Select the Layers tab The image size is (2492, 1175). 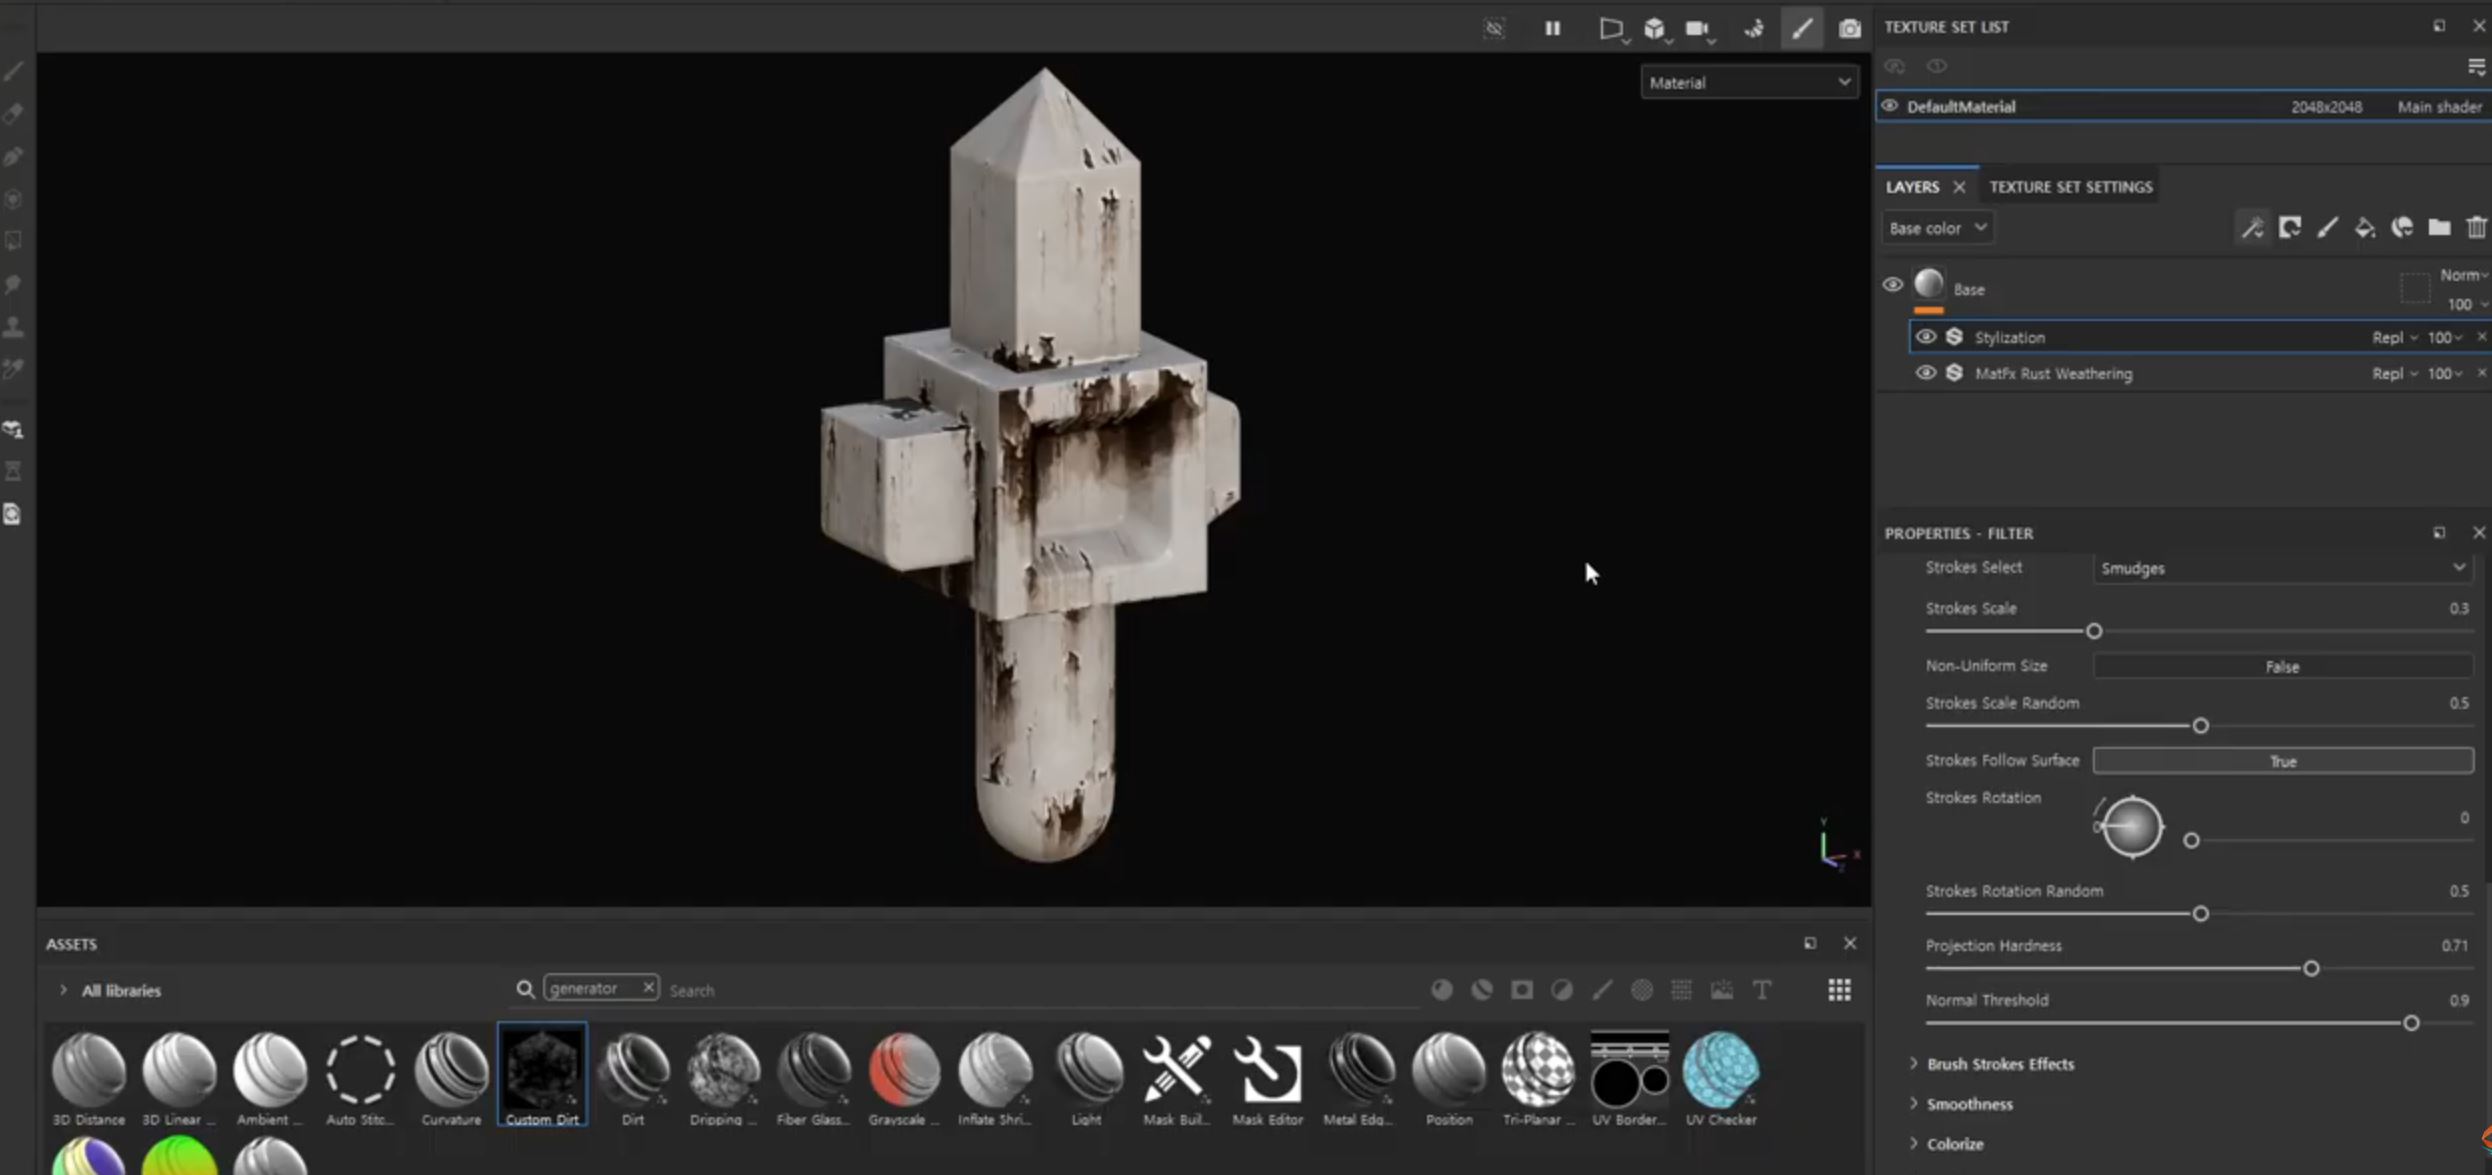click(x=1912, y=187)
